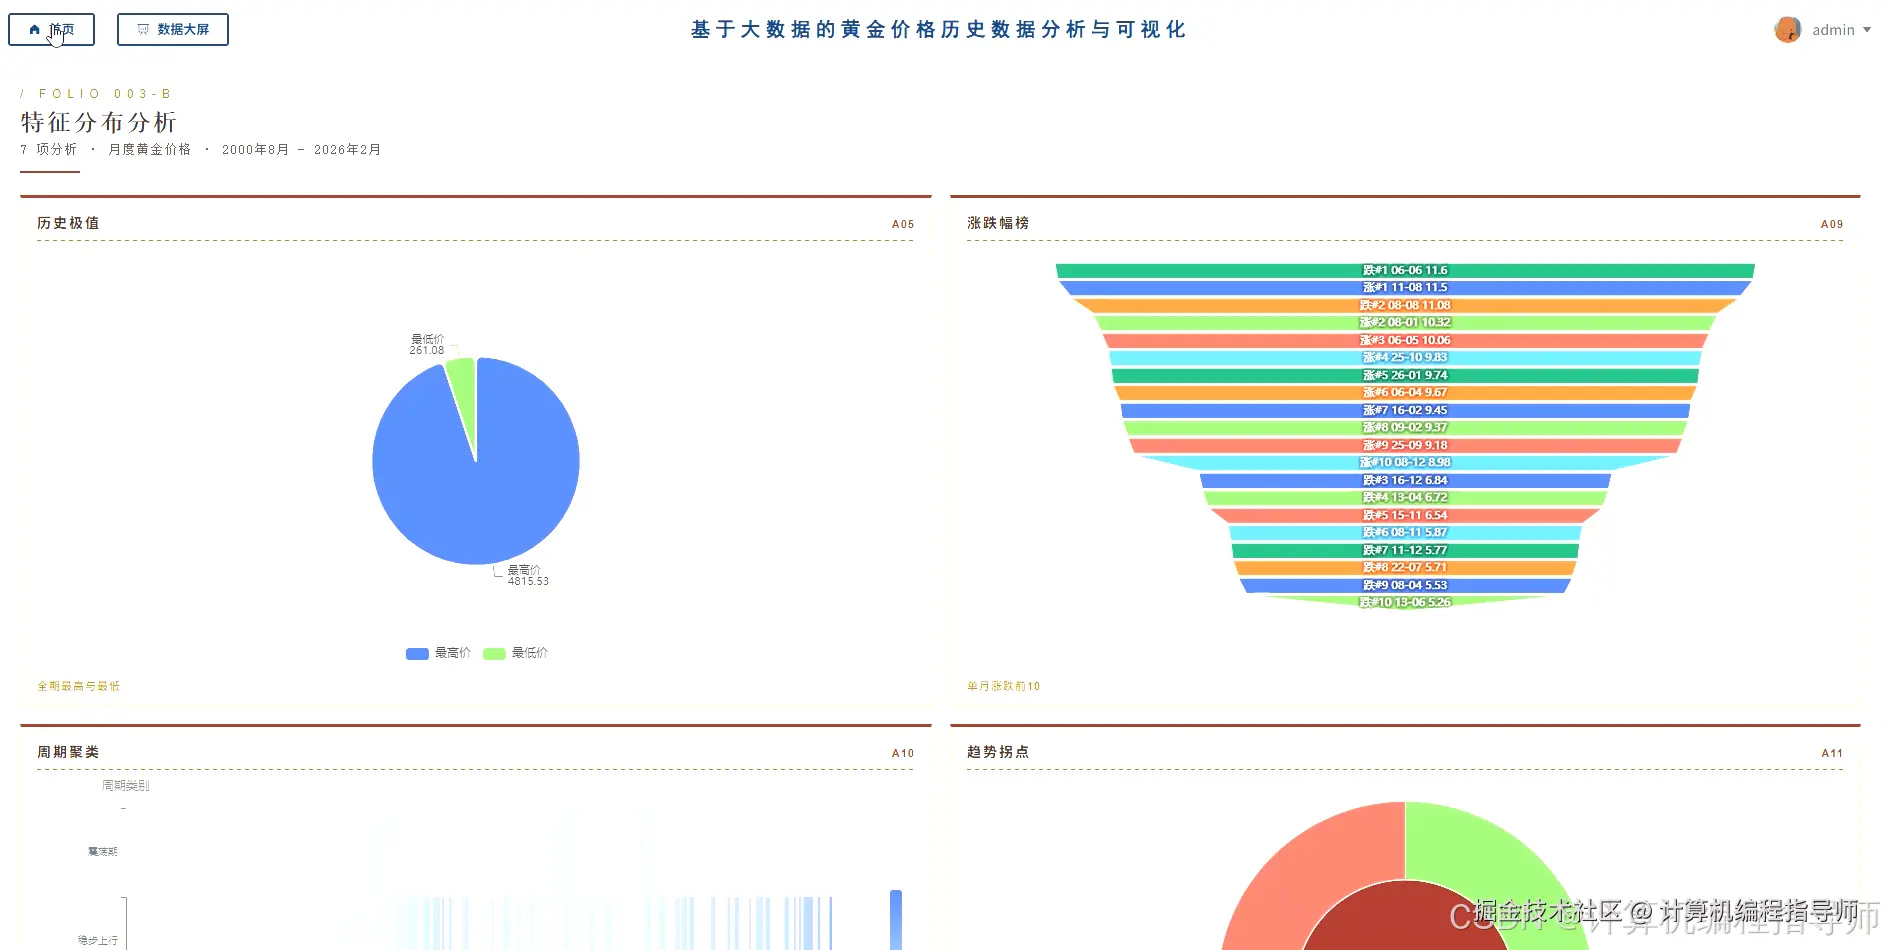
Task: Click the 最高价 4815.53 pie label
Action: pos(528,576)
